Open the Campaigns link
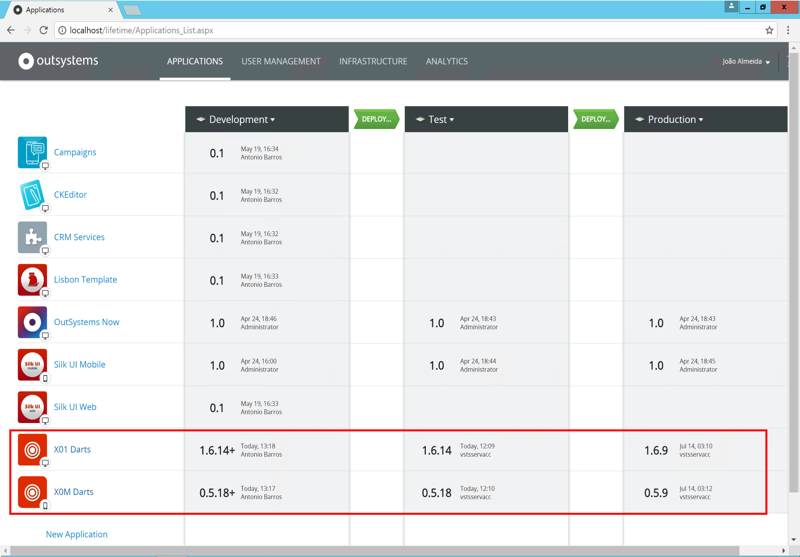Viewport: 800px width, 557px height. click(75, 152)
